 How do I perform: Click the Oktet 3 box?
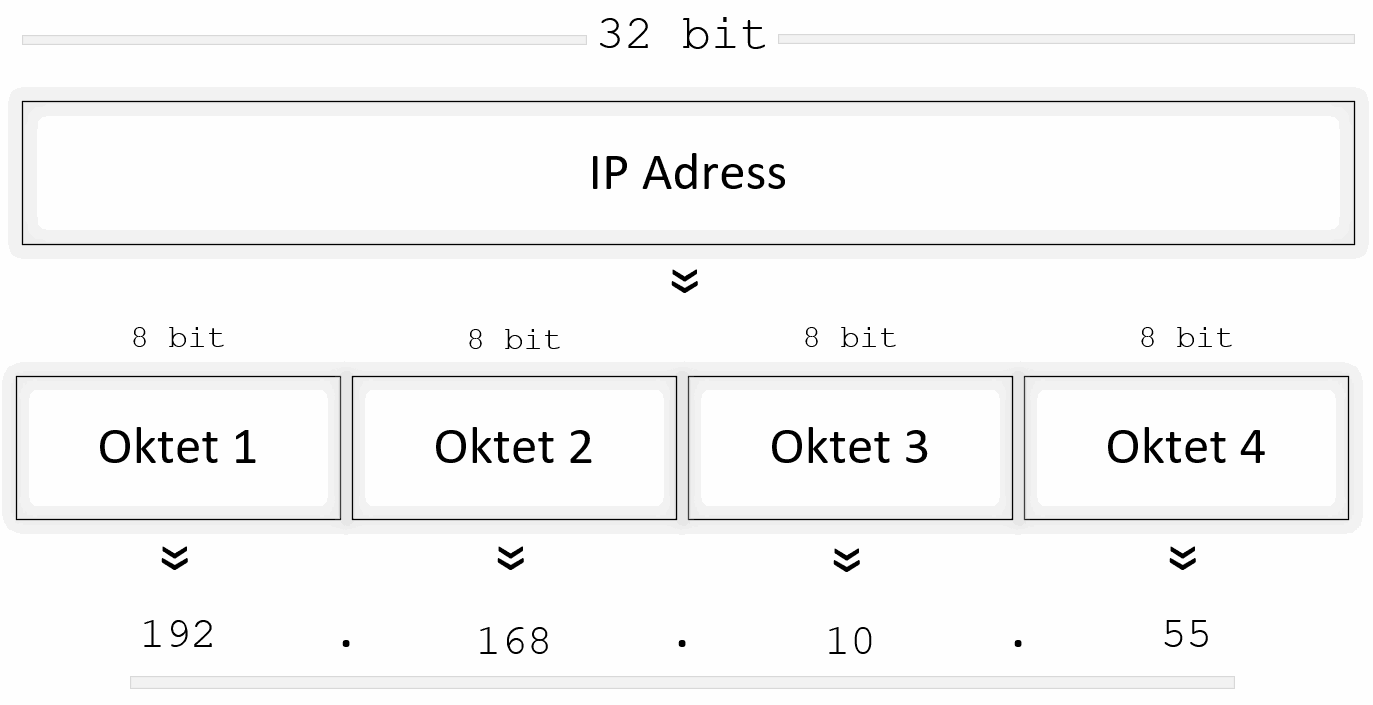(850, 447)
